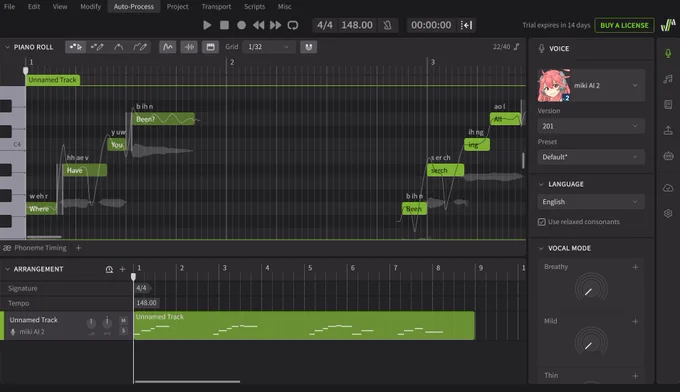Viewport: 680px width, 392px height.
Task: Toggle waveform display in piano roll
Action: pyautogui.click(x=190, y=47)
